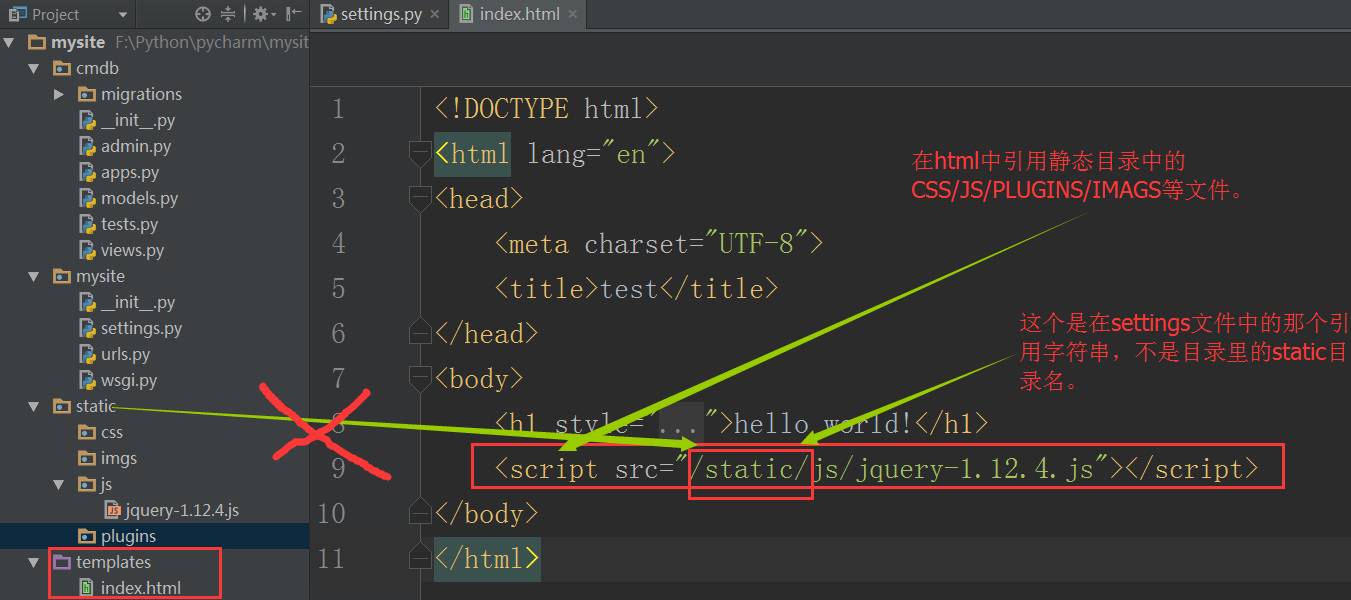1351x600 pixels.
Task: Fold the html tag at line 2
Action: coord(419,153)
